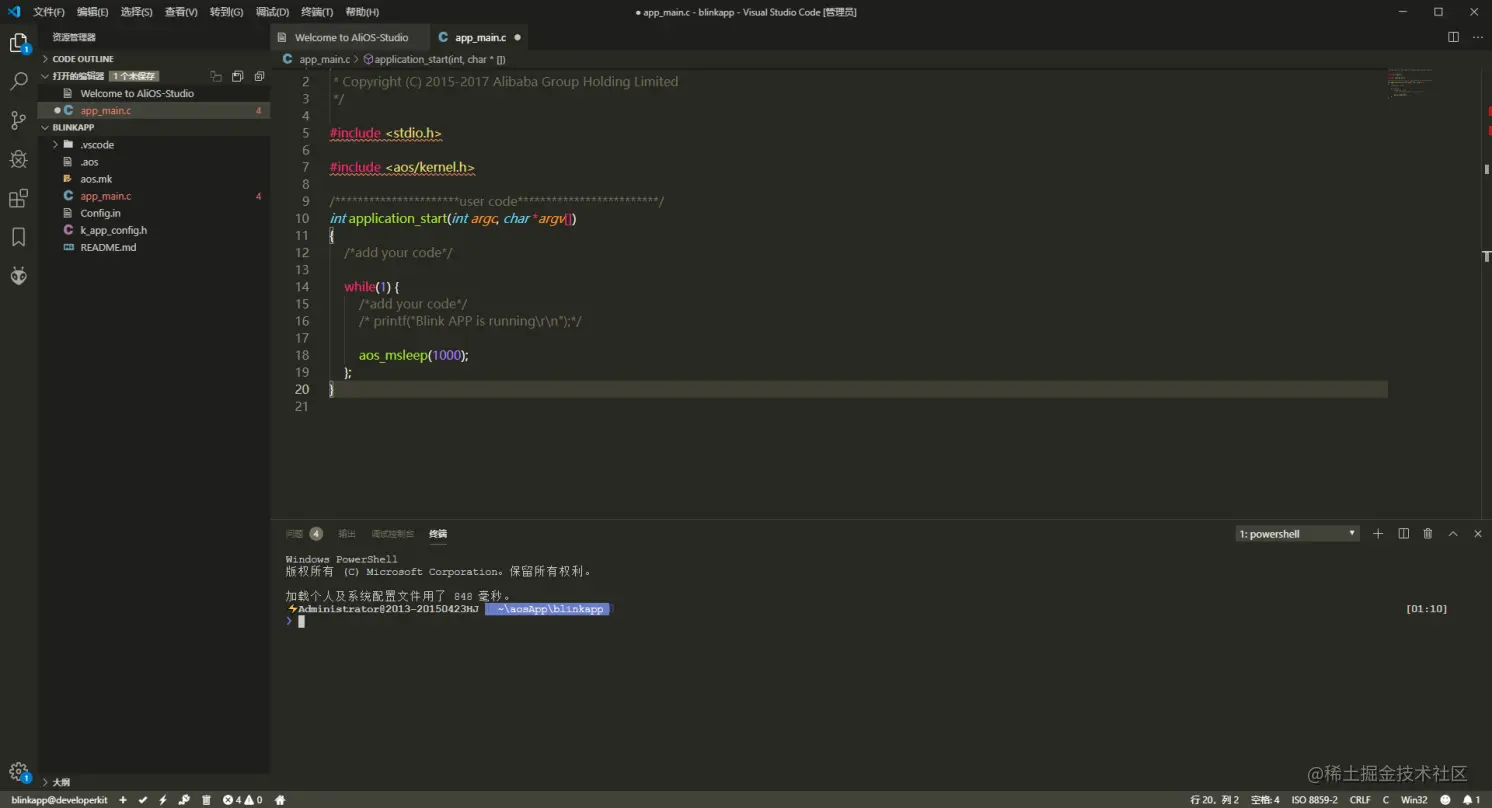Open the PlatformIO alien icon view
1492x808 pixels.
(18, 276)
